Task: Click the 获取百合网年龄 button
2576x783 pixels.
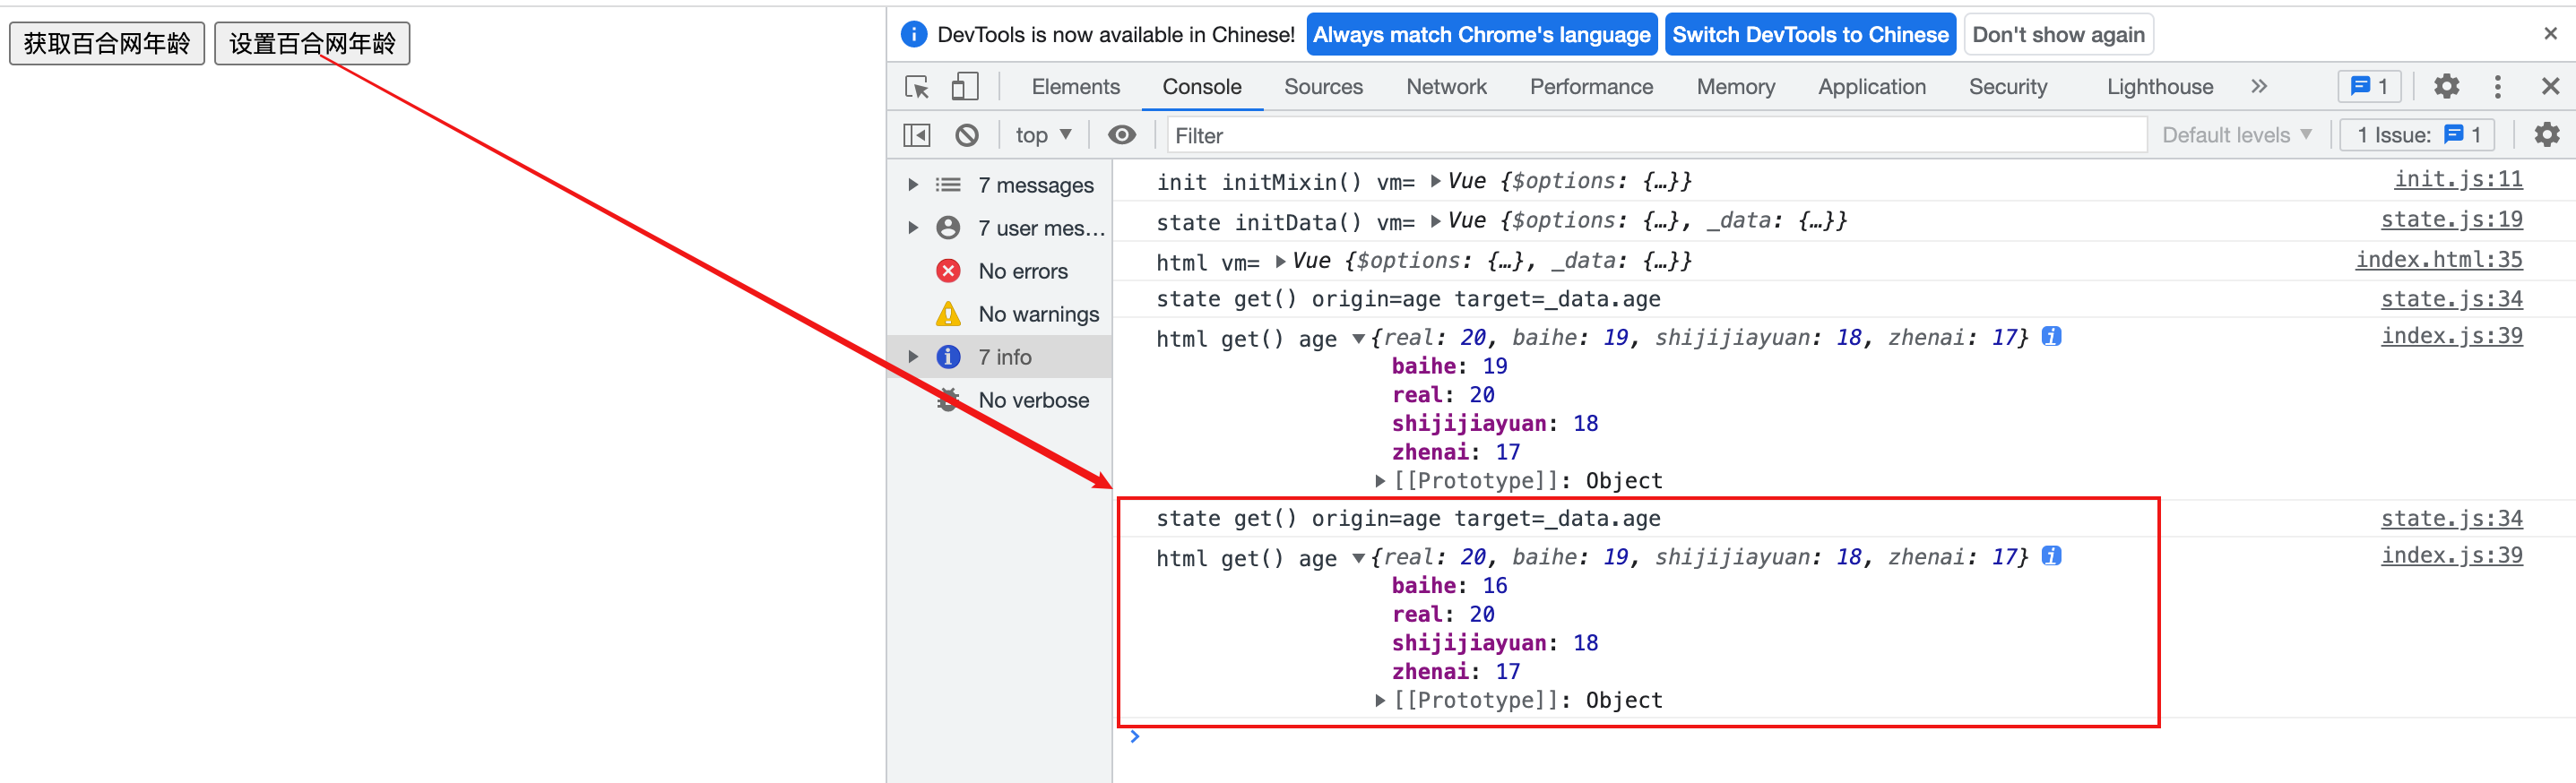Action: pos(107,44)
